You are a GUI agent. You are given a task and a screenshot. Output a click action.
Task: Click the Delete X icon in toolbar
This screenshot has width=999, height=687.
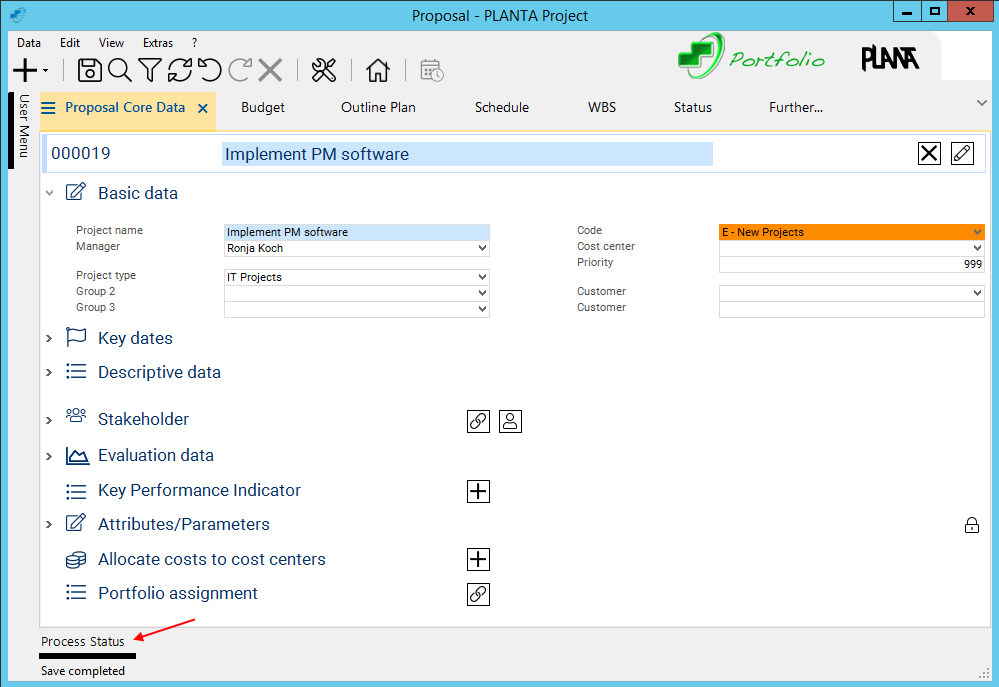(270, 70)
